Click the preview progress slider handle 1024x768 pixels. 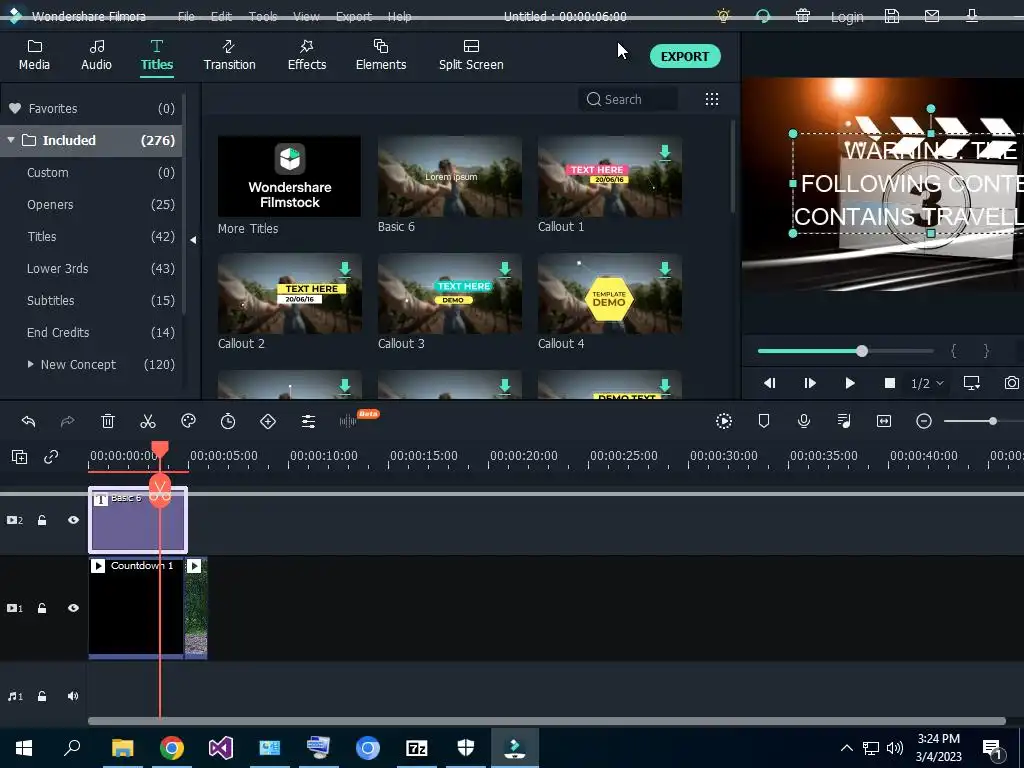point(862,351)
